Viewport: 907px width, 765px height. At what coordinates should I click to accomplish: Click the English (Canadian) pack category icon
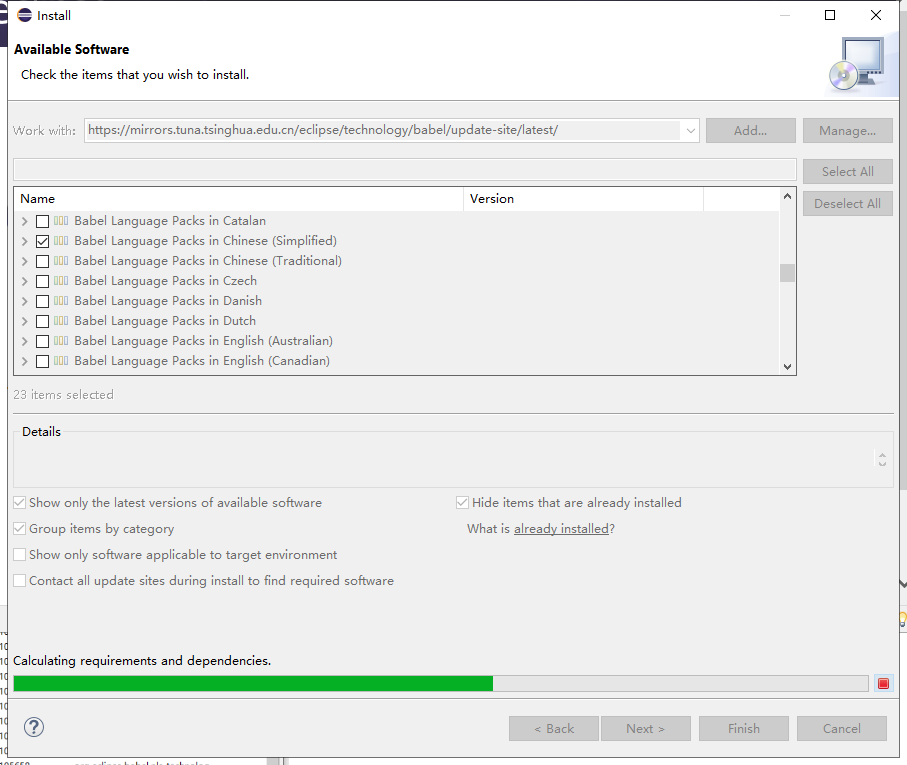61,361
